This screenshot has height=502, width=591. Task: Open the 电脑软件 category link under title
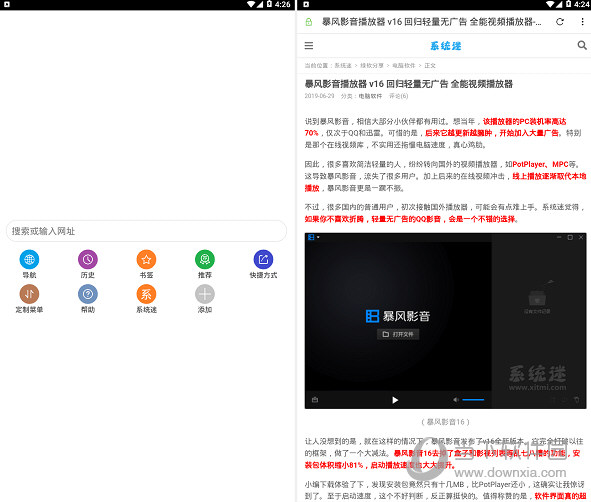[370, 96]
